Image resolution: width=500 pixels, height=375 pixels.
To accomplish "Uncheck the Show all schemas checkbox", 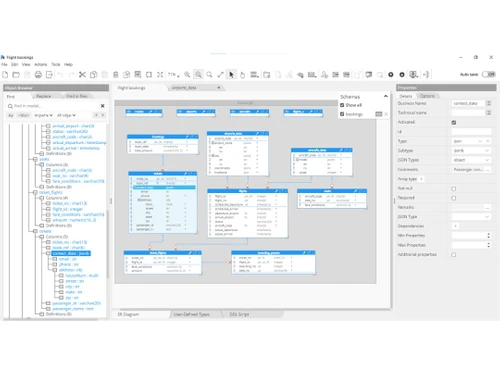I will click(342, 105).
